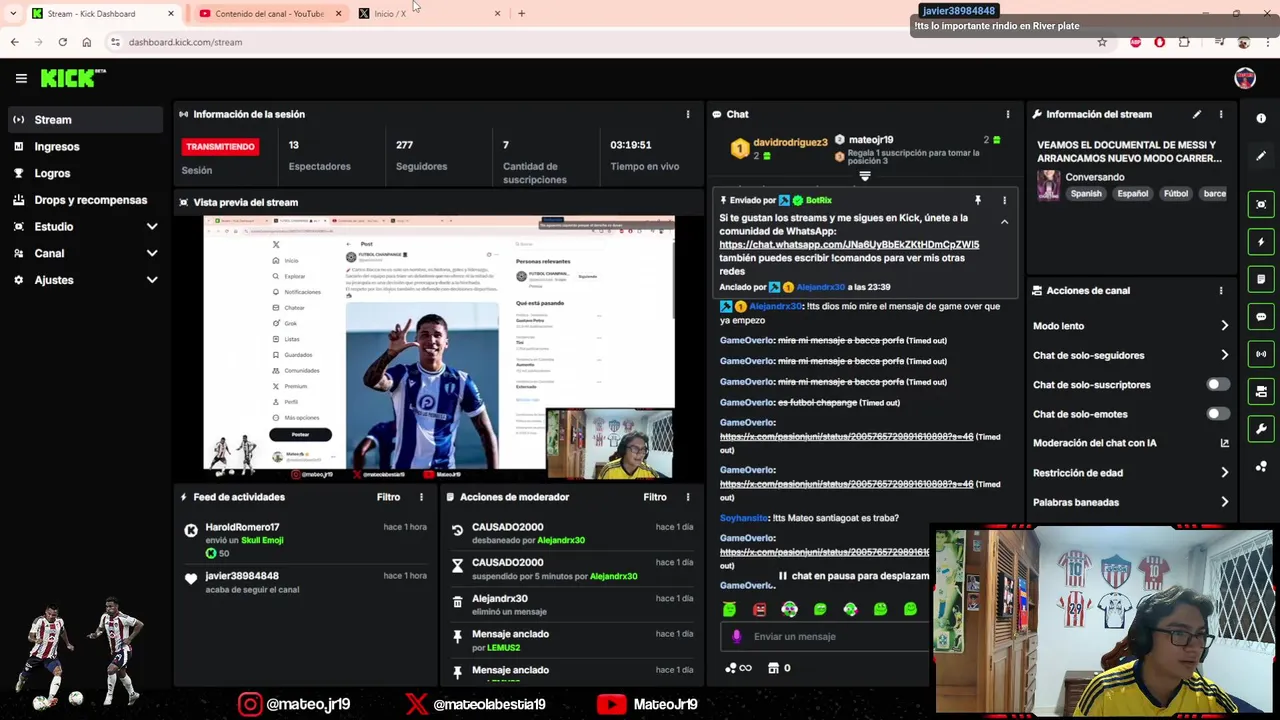Viewport: 1280px width, 720px height.
Task: Open Drops y recompensas in sidebar
Action: click(x=85, y=200)
